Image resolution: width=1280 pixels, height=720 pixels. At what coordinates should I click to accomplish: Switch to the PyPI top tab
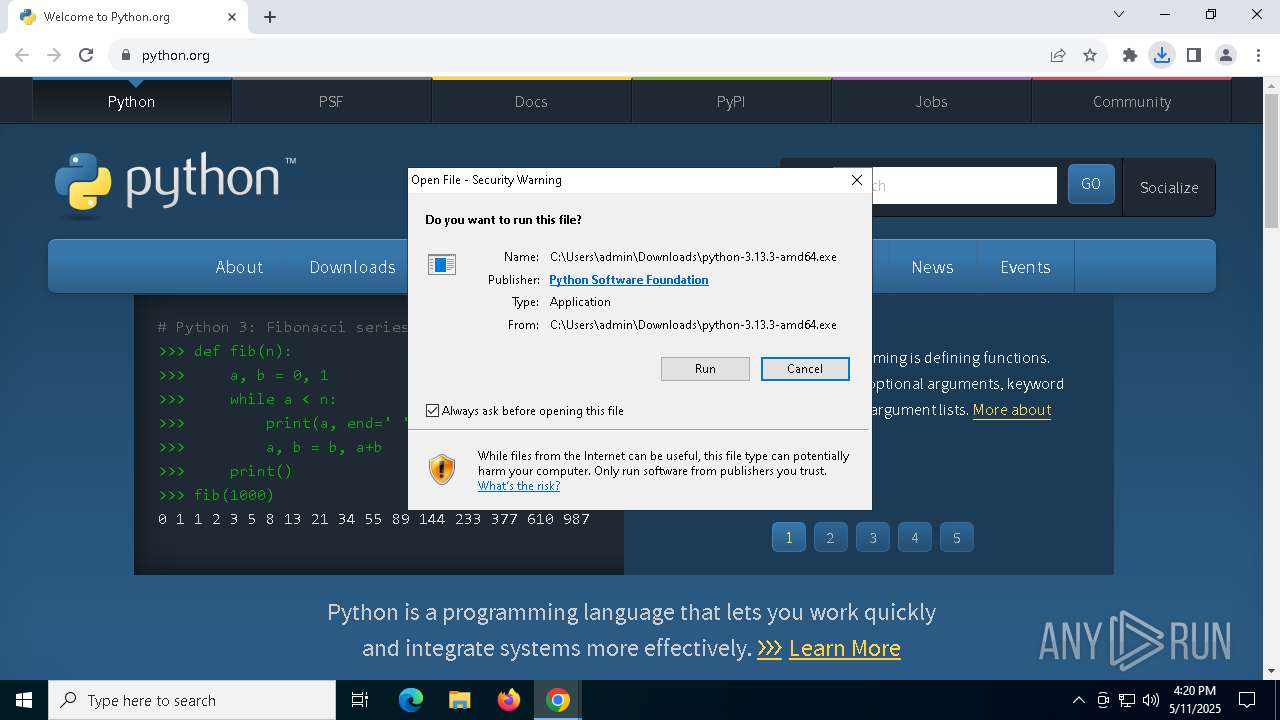point(731,101)
